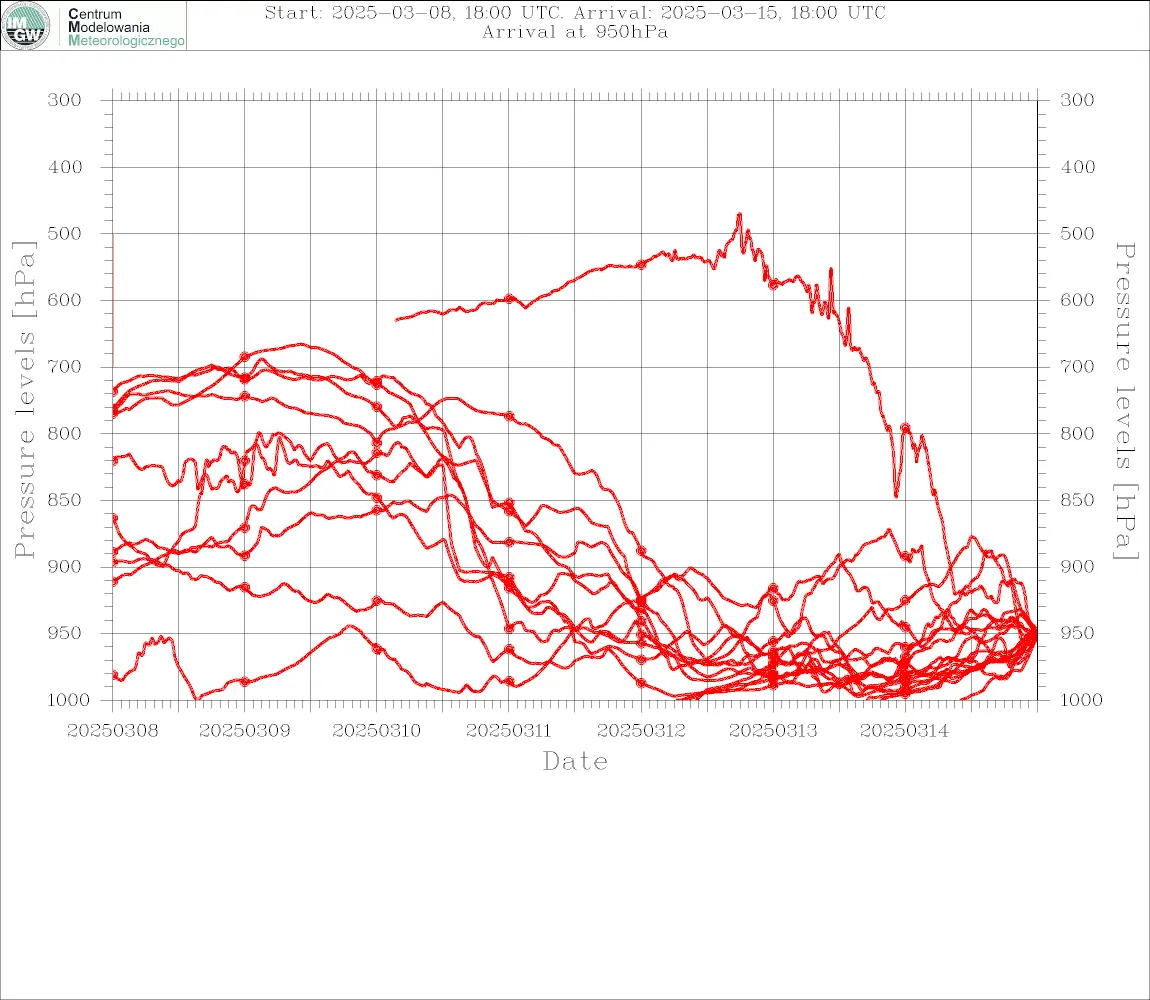Click the right-axis 400 tick label

point(1077,167)
